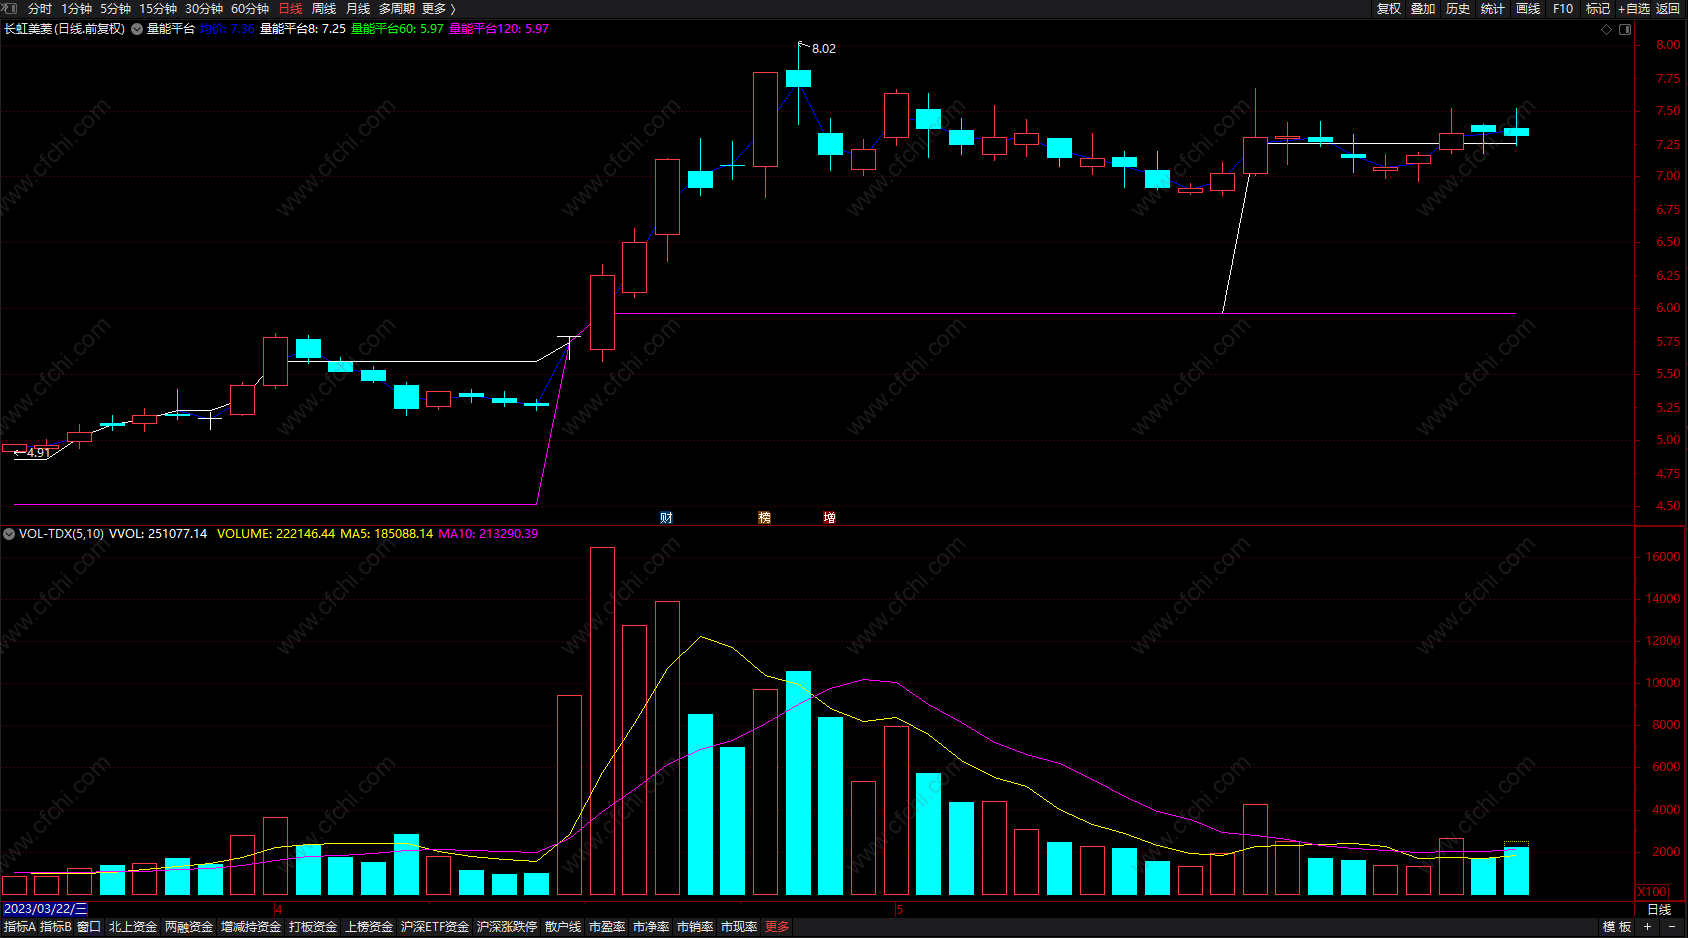Open the 窗口 window tab

(x=89, y=927)
